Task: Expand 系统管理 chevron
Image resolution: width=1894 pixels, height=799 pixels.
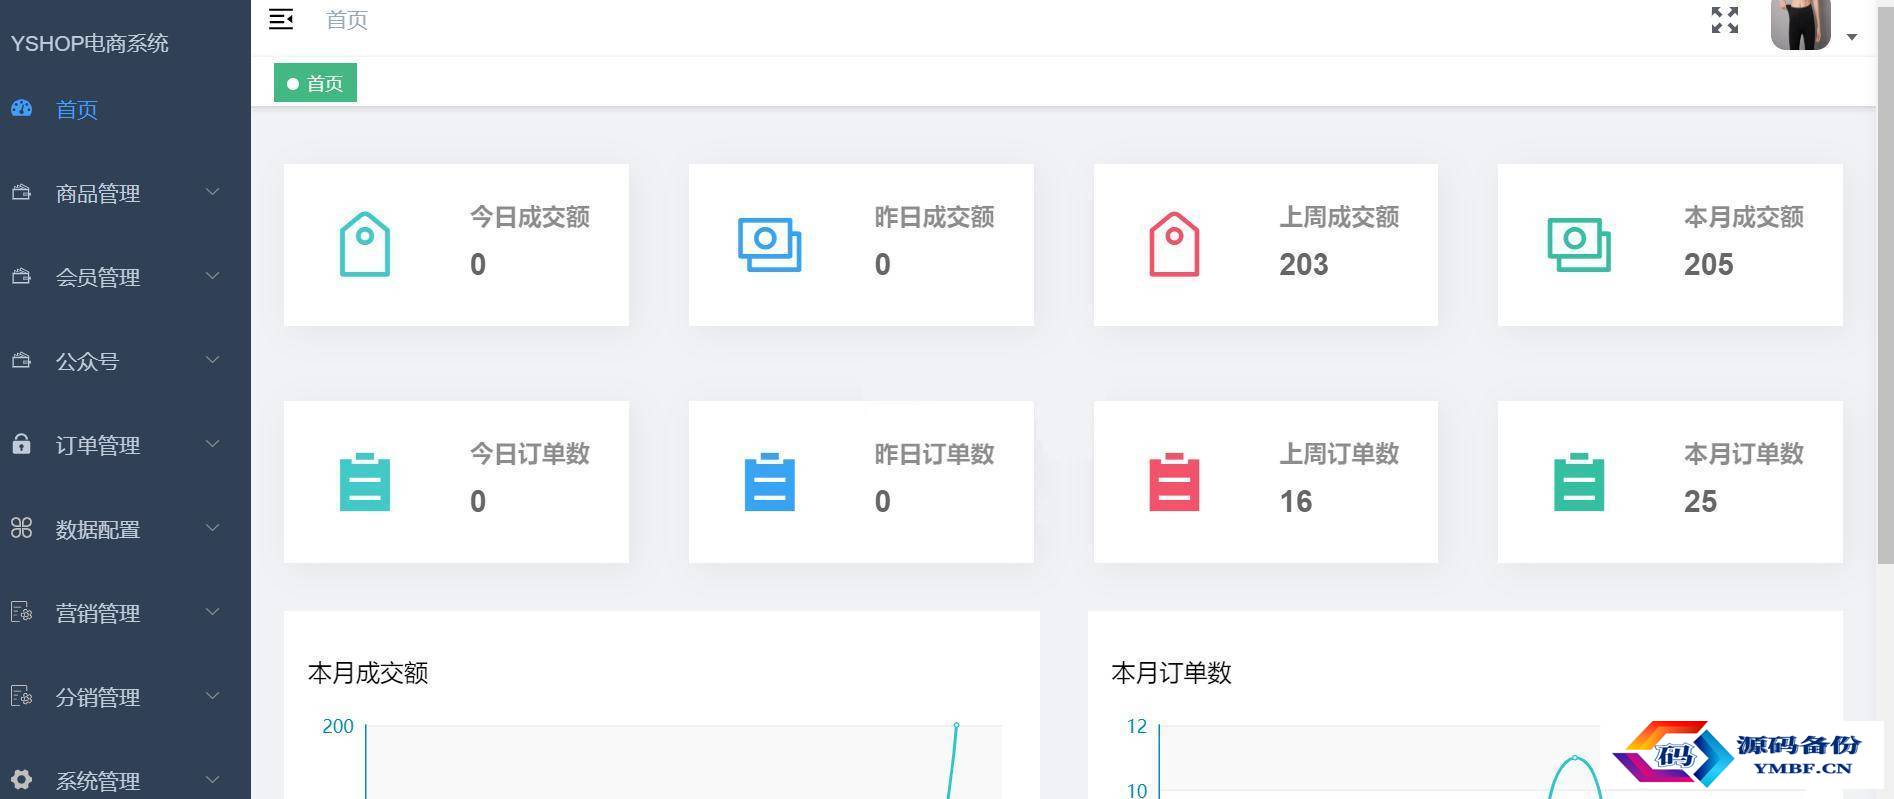Action: [x=212, y=780]
